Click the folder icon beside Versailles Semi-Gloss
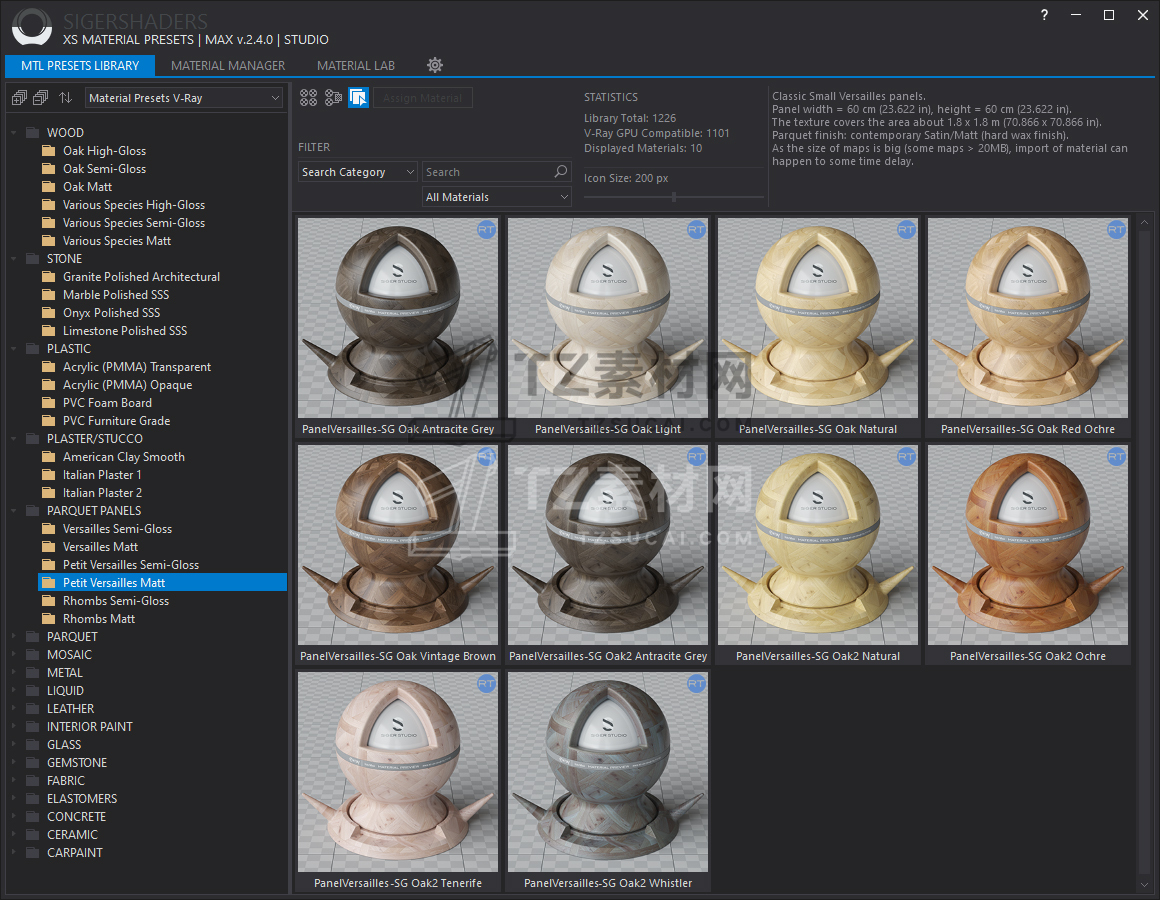1160x900 pixels. click(49, 529)
